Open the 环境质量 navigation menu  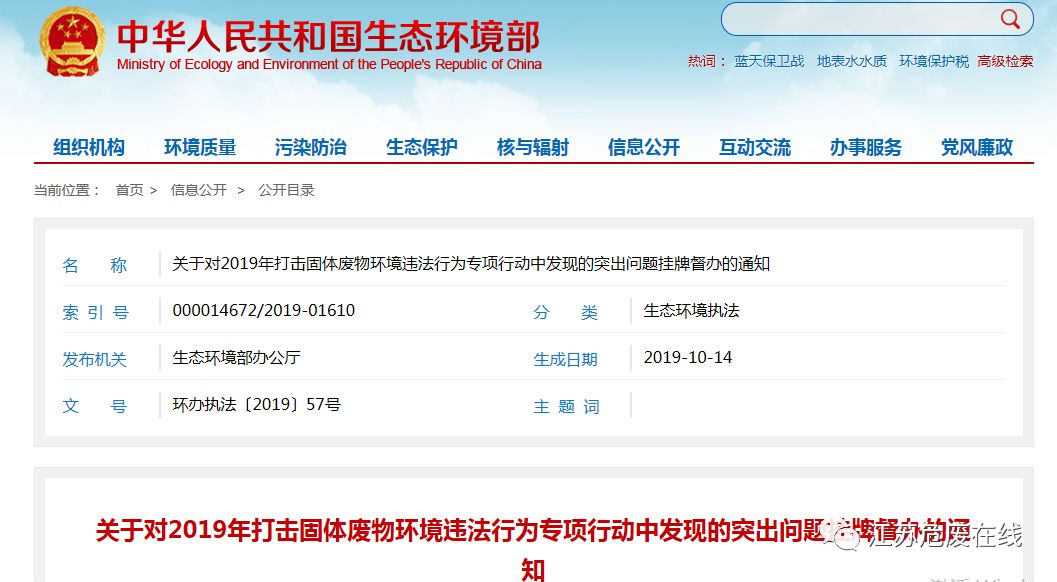pyautogui.click(x=200, y=147)
